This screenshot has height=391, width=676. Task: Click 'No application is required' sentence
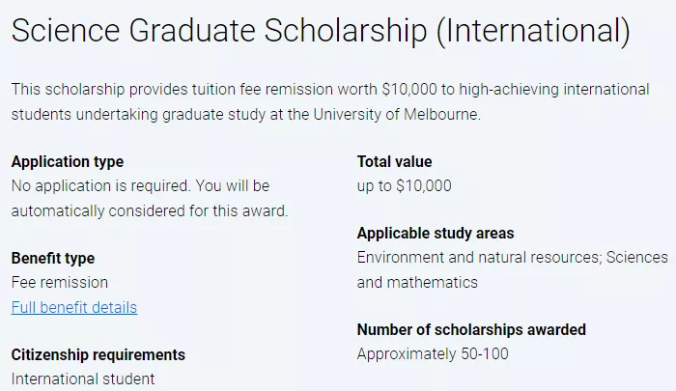(100, 186)
